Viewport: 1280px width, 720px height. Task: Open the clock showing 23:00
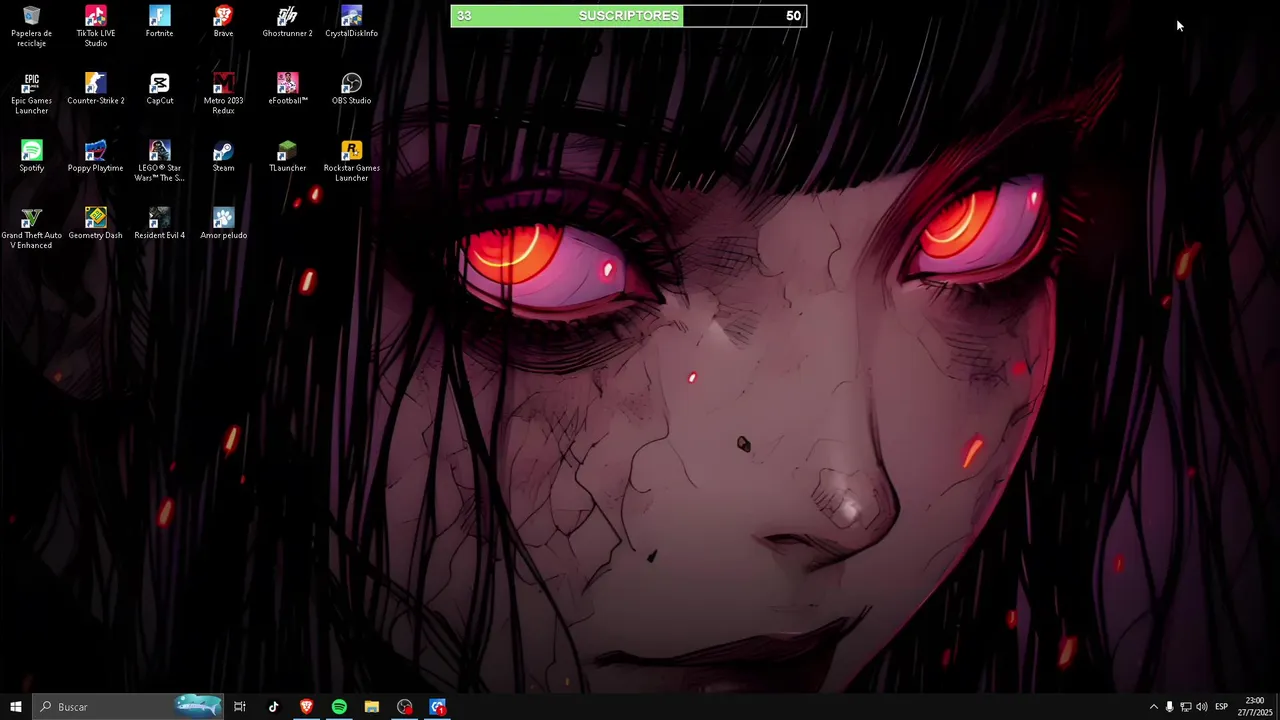click(1255, 707)
